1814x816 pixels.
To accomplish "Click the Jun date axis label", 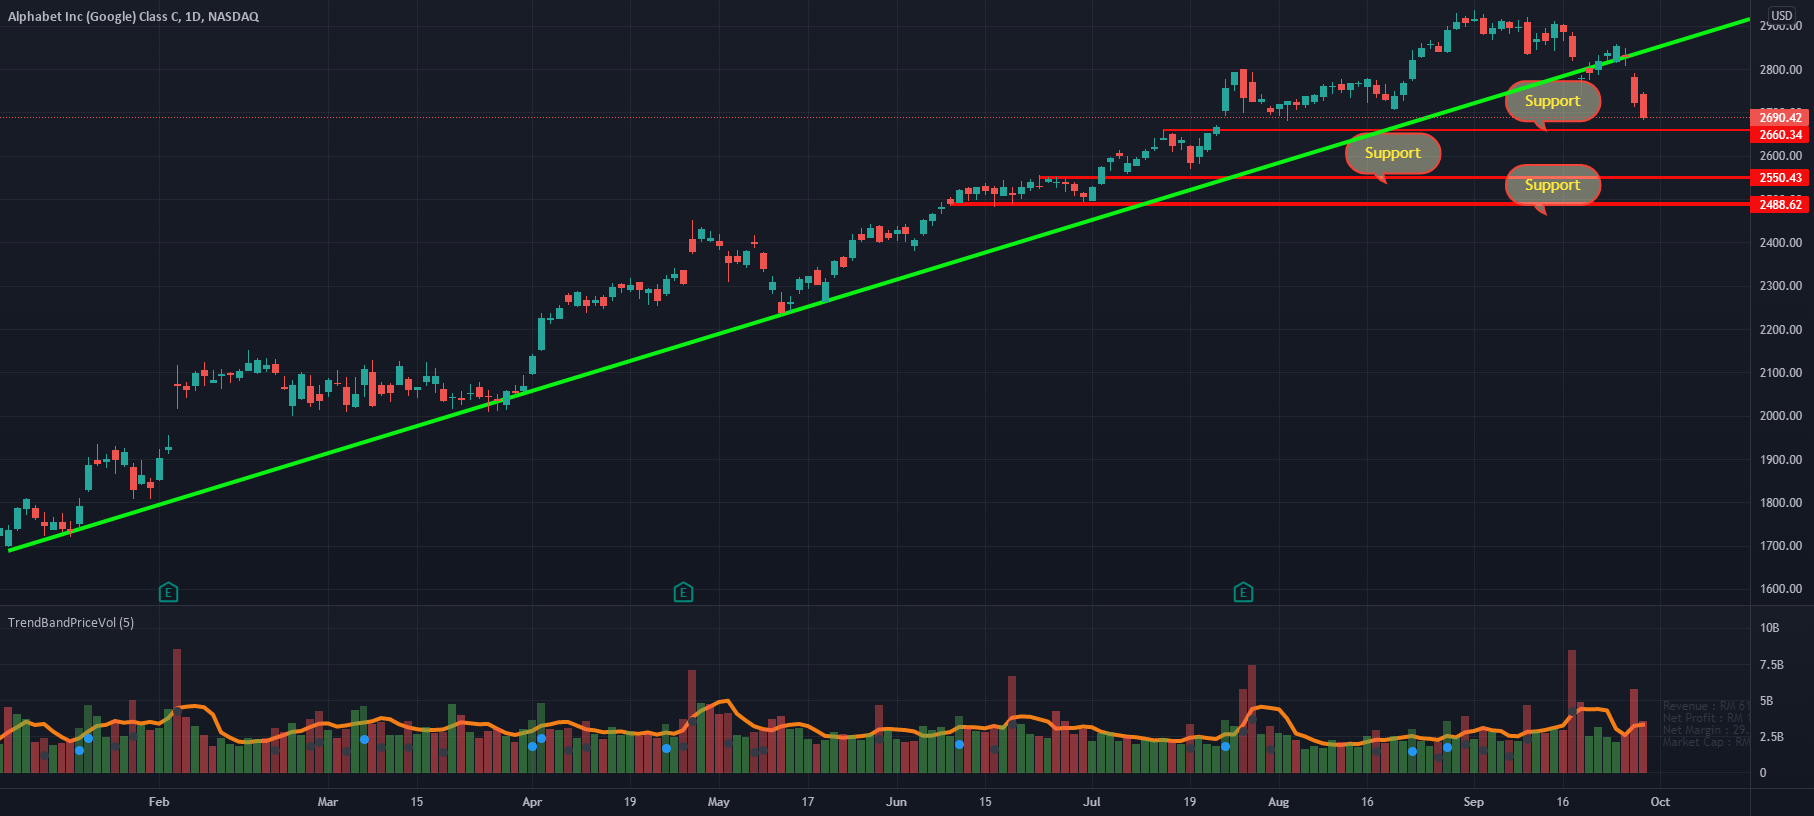I will (896, 802).
